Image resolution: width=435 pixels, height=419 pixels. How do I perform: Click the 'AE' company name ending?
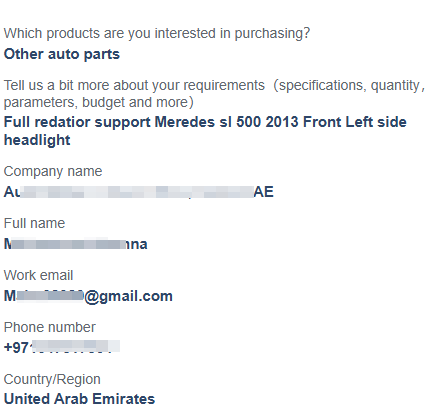tap(264, 192)
